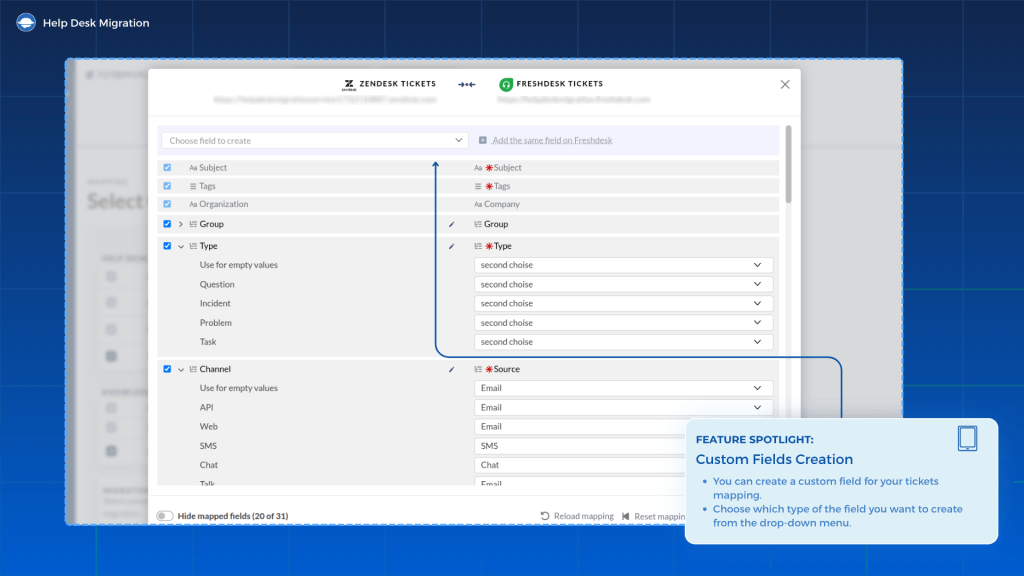The width and height of the screenshot is (1024, 576).
Task: Edit the Group mapping with pencil icon
Action: point(451,224)
